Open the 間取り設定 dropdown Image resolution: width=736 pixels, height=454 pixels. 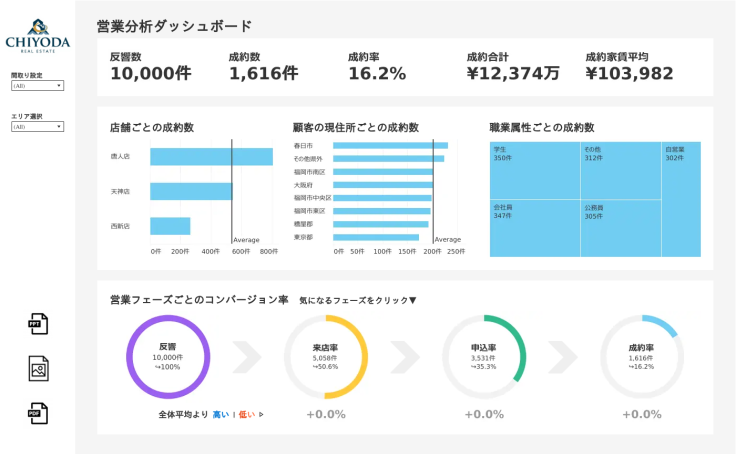click(38, 86)
